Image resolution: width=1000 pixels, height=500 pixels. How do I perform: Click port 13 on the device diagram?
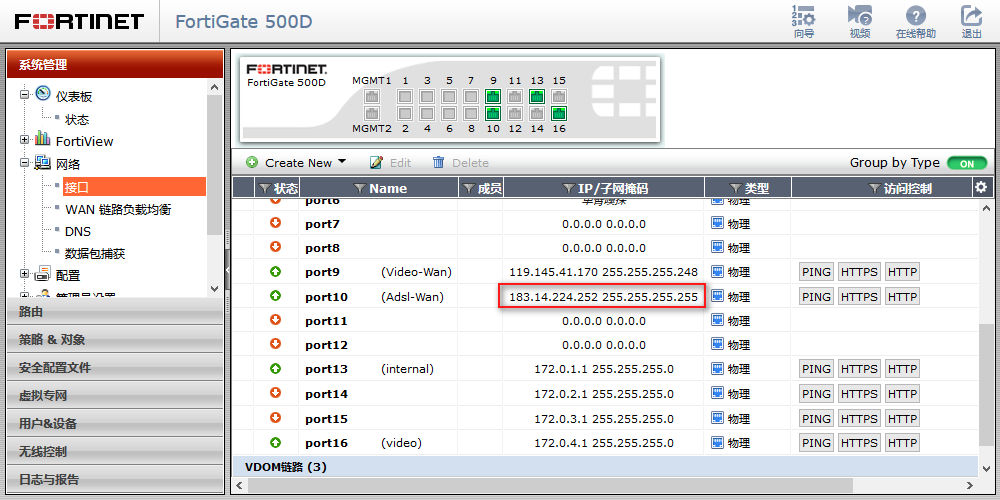pyautogui.click(x=537, y=97)
